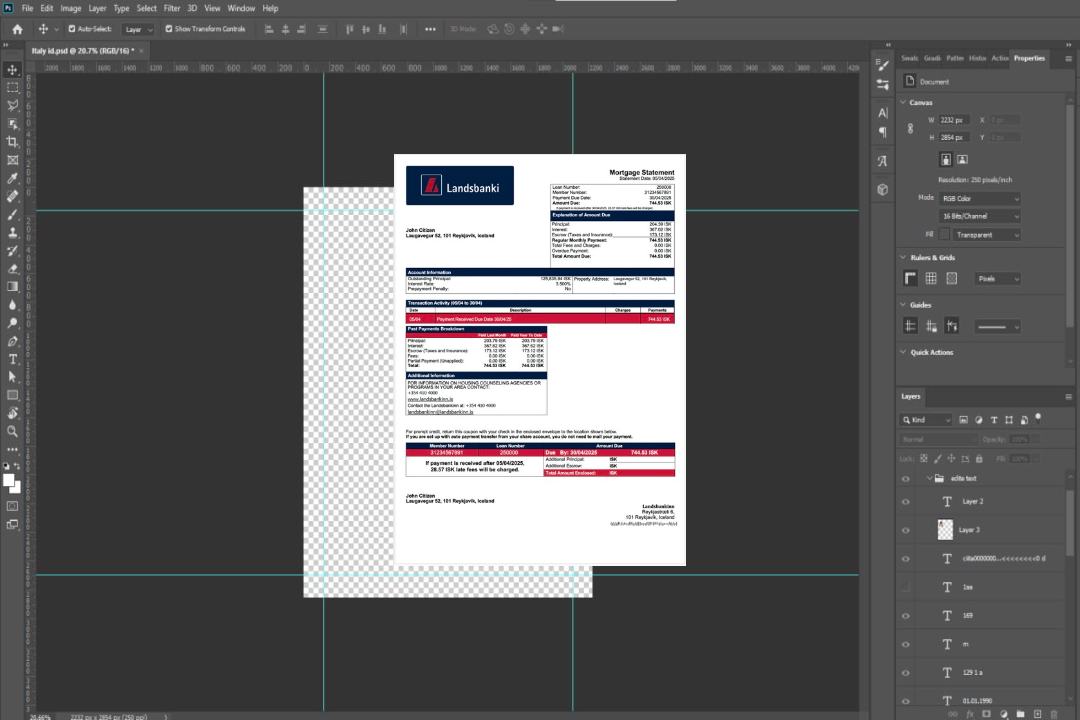Select the Move tool in the toolbox
1080x720 pixels.
point(12,70)
